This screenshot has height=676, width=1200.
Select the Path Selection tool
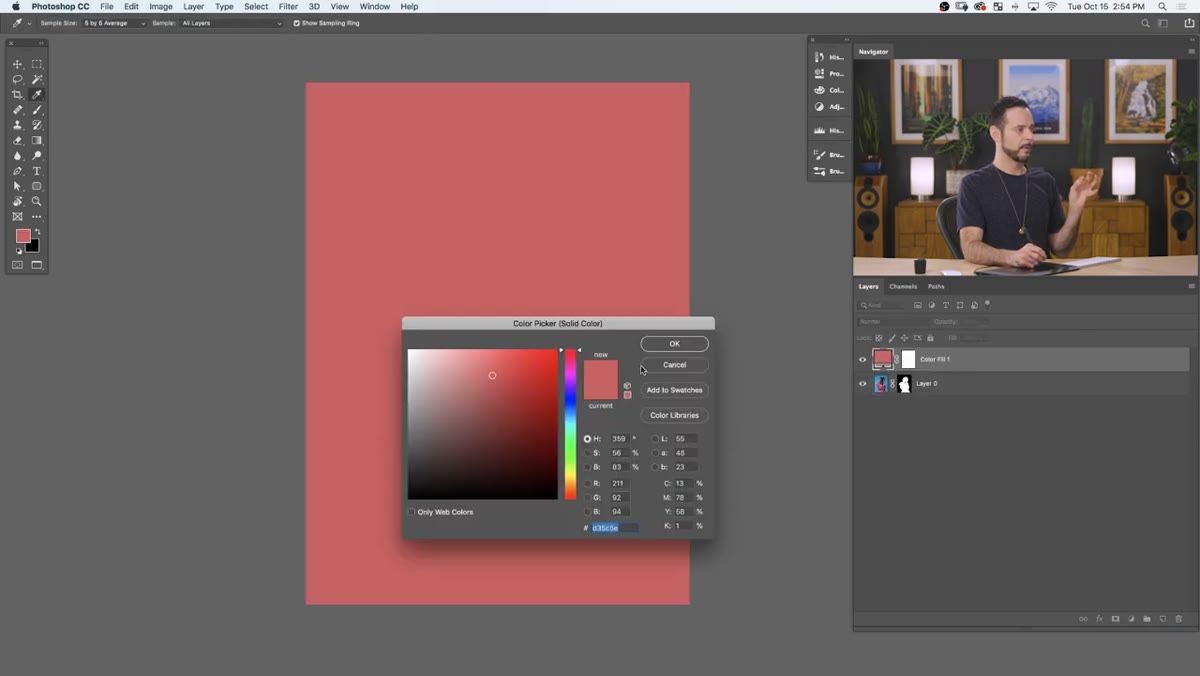click(x=17, y=186)
